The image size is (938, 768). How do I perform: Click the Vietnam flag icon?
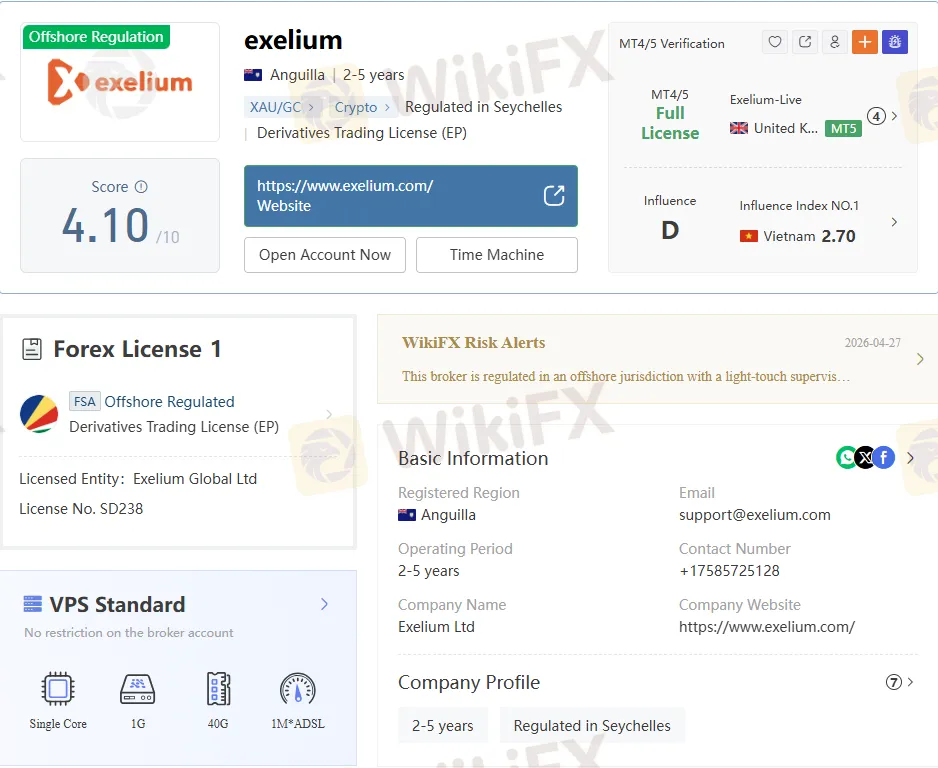point(748,236)
